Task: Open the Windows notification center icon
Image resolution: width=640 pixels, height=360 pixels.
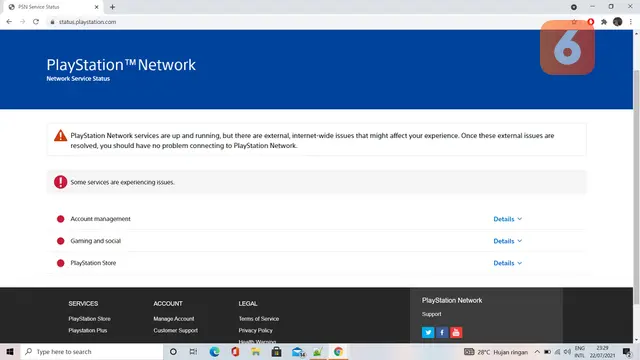Action: (x=627, y=352)
